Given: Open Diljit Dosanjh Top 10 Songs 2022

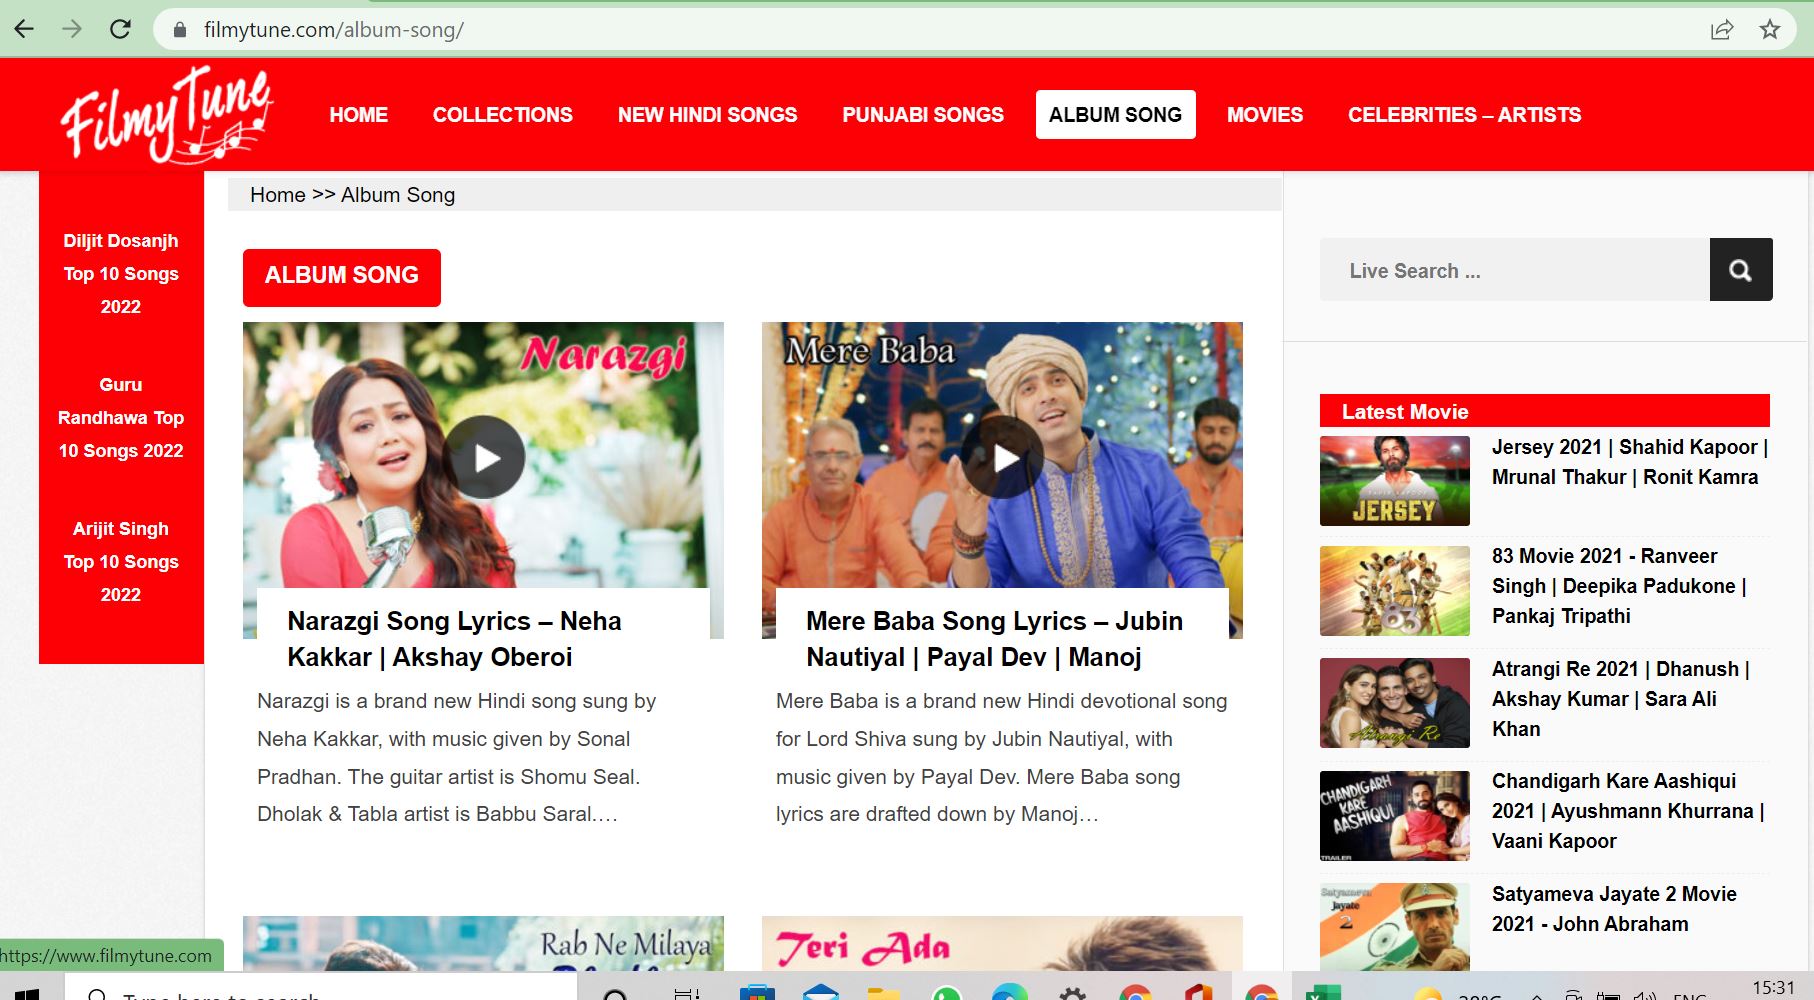Looking at the screenshot, I should click(x=121, y=274).
